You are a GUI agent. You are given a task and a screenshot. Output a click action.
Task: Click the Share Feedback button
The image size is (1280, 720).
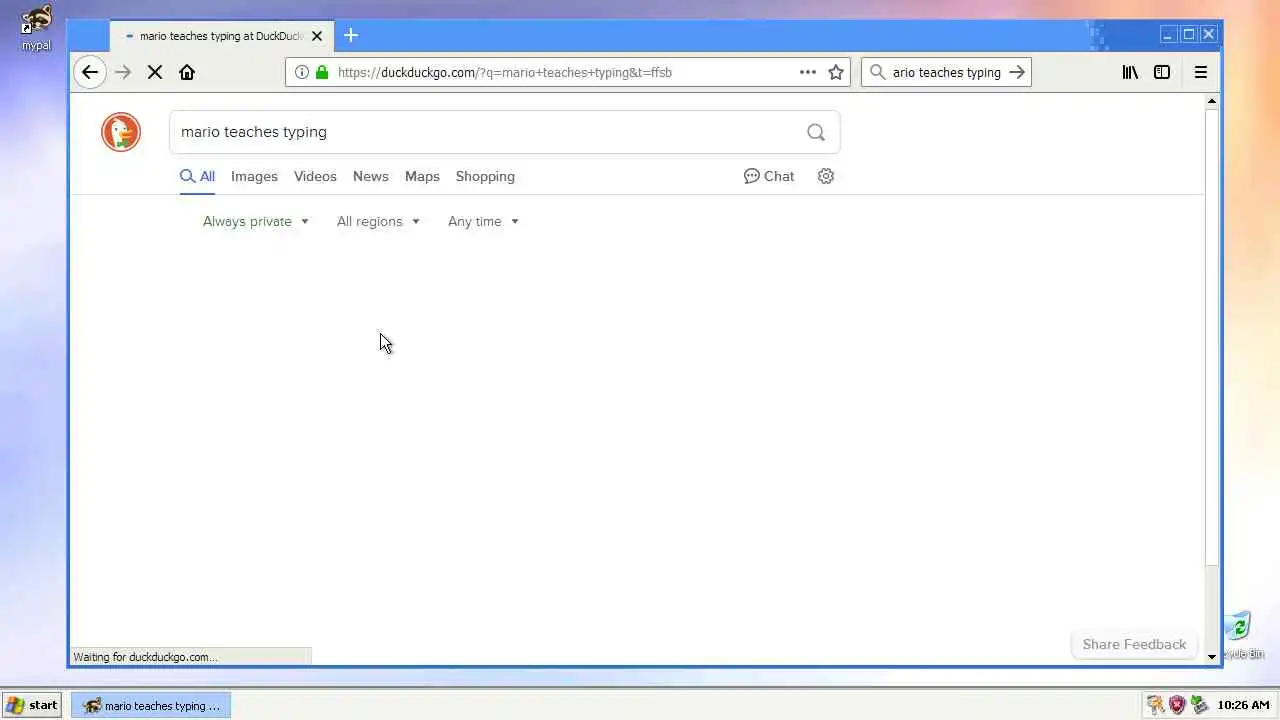click(x=1134, y=644)
